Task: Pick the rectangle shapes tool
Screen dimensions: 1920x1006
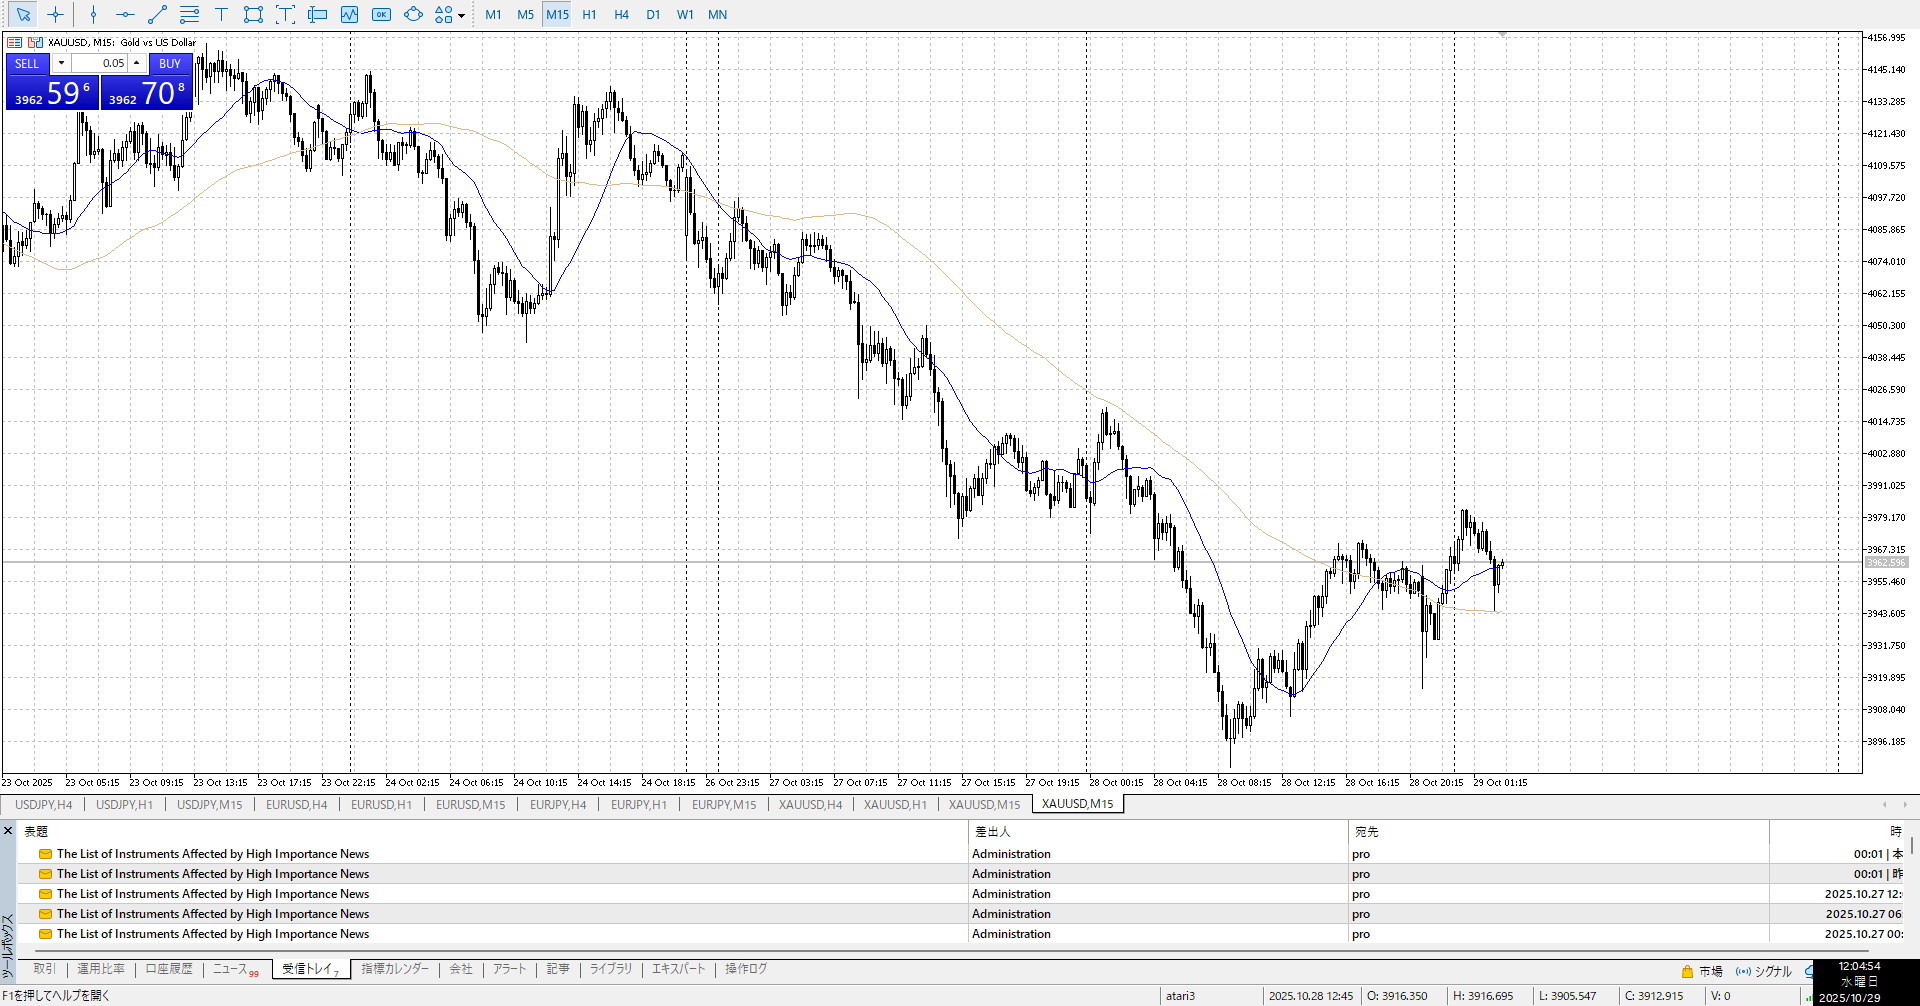Action: (253, 14)
